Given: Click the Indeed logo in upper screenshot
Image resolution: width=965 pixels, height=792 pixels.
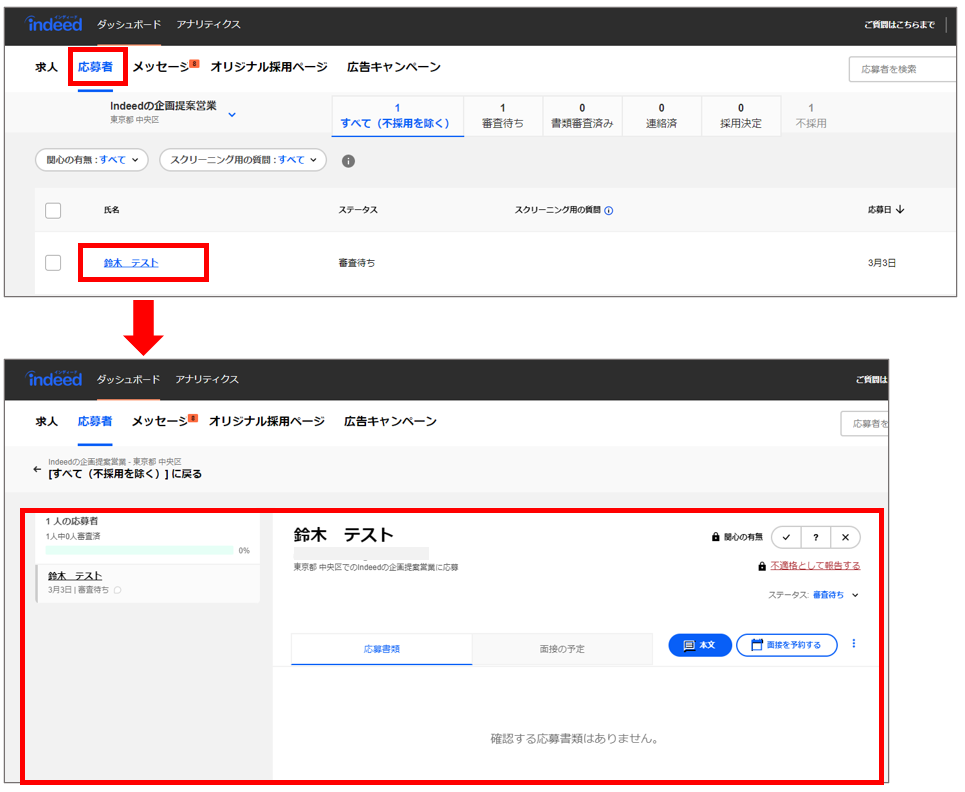Looking at the screenshot, I should [x=54, y=24].
